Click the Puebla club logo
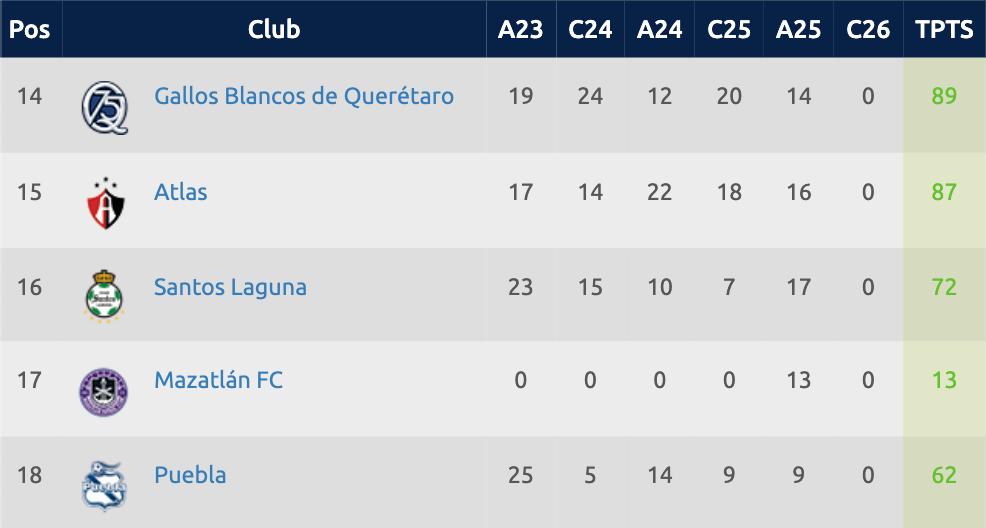The width and height of the screenshot is (986, 528). pyautogui.click(x=104, y=486)
